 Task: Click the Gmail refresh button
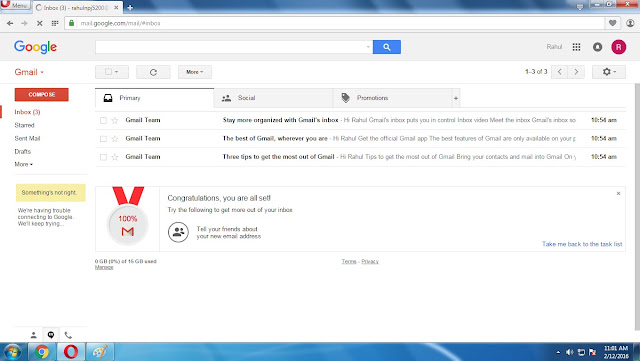coord(153,72)
